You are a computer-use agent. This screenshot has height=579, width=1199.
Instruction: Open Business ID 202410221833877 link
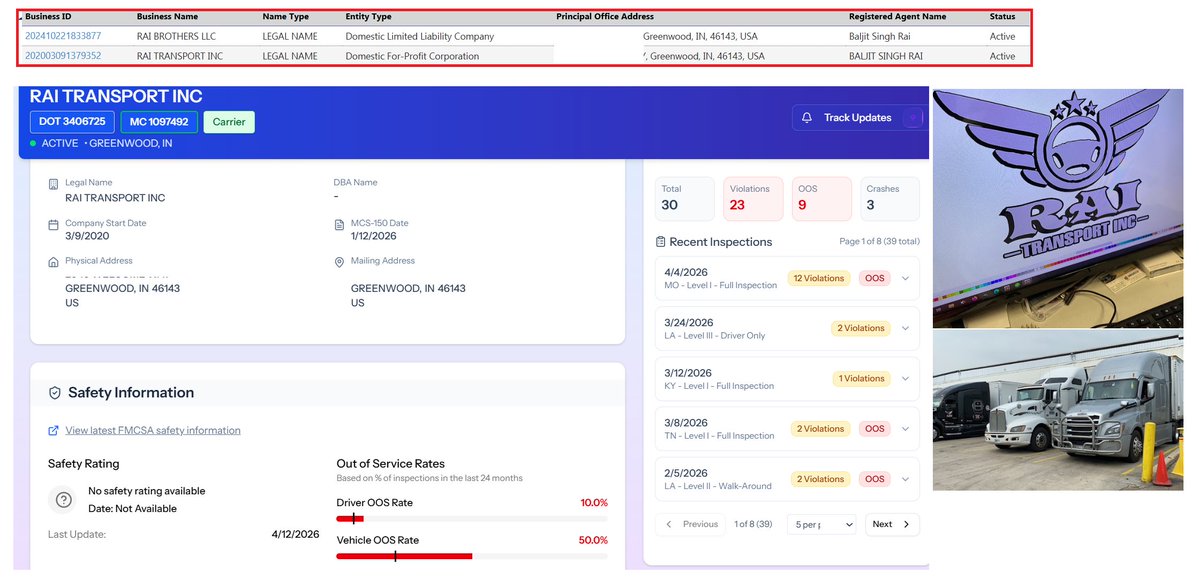63,36
